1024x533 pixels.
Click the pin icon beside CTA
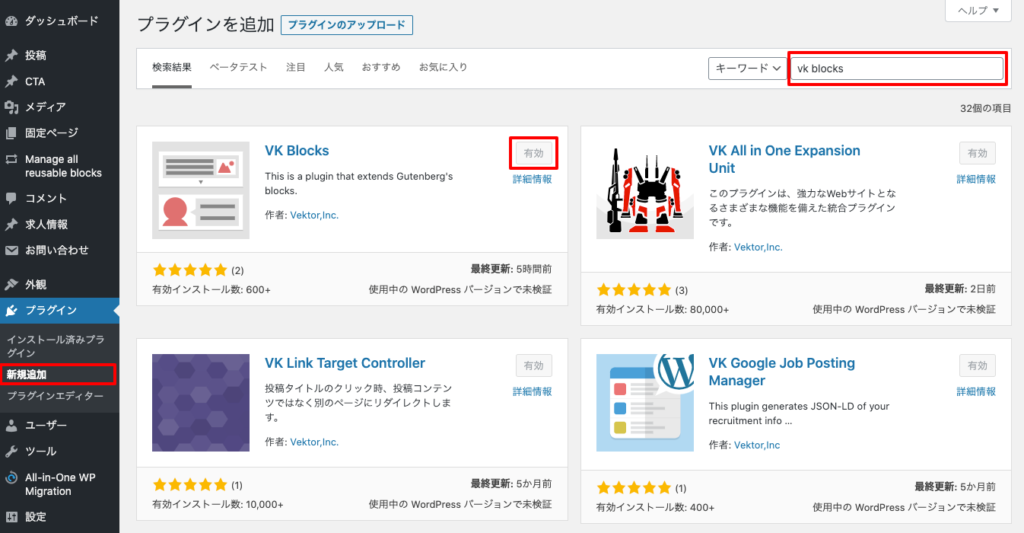(11, 82)
